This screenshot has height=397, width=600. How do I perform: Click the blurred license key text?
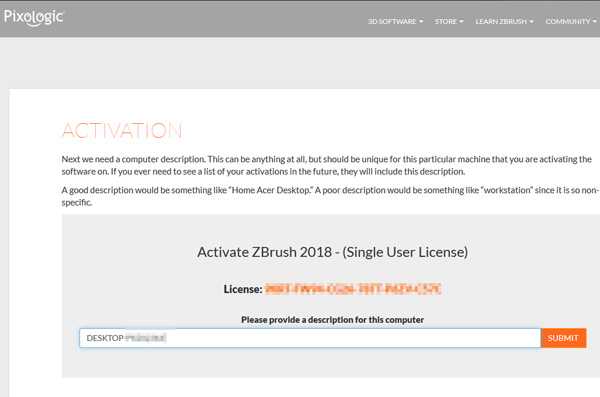point(353,289)
